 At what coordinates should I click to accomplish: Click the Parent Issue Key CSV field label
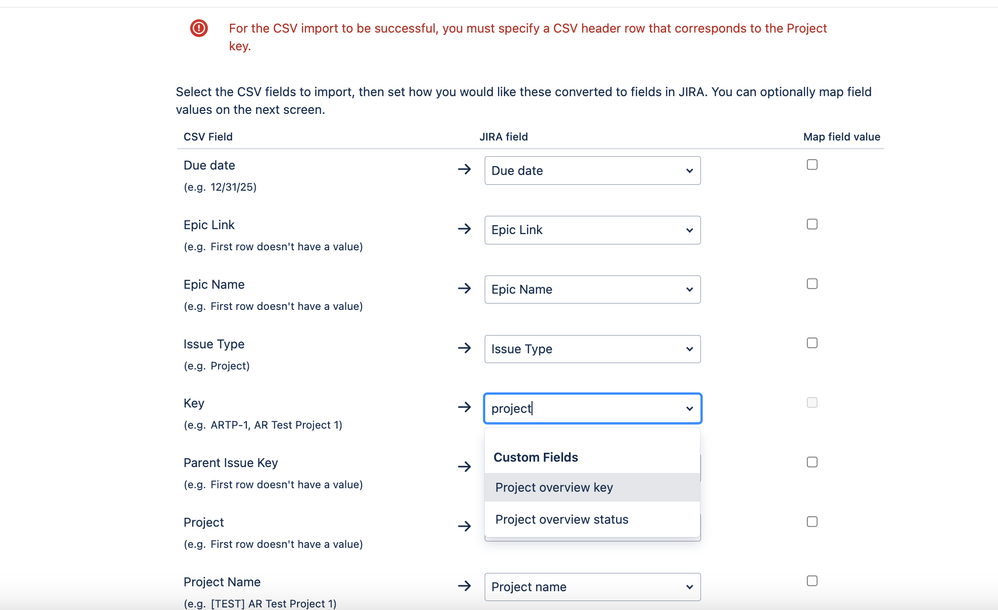point(230,463)
